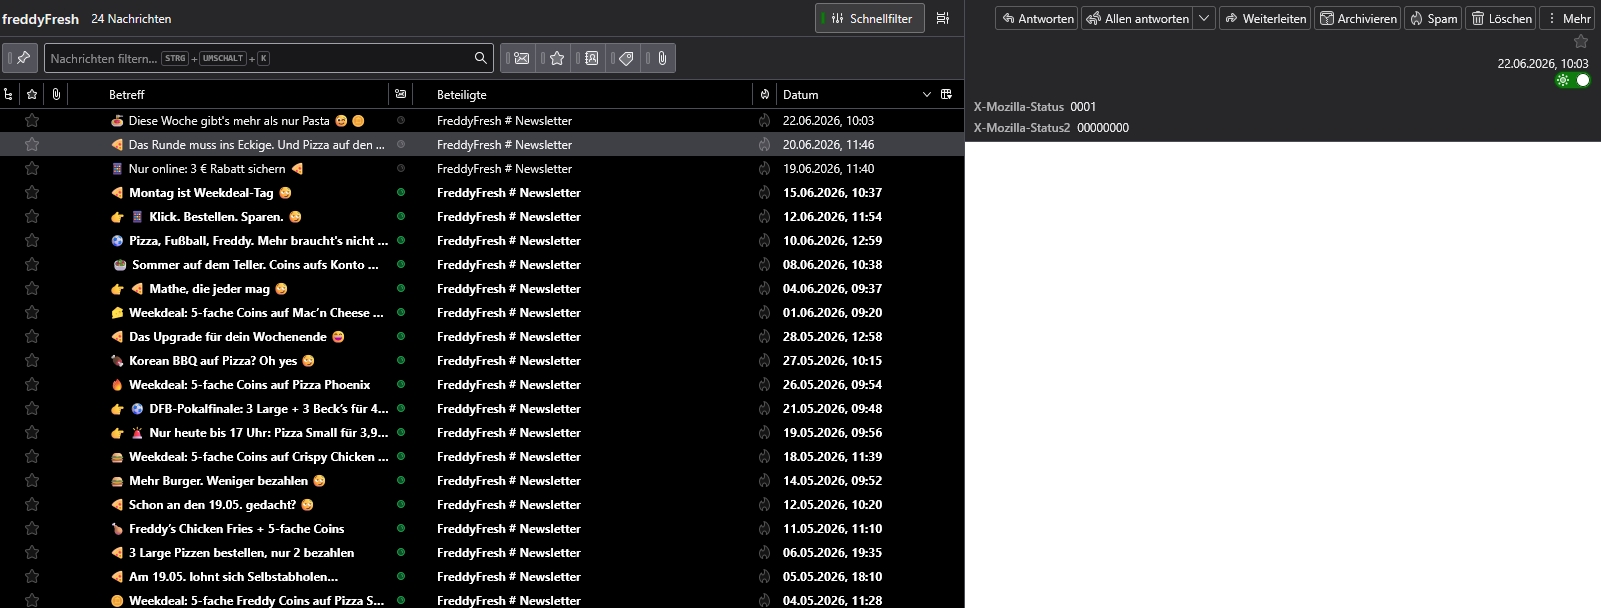Sort by the spam flame column header
This screenshot has height=608, width=1601.
pos(765,94)
